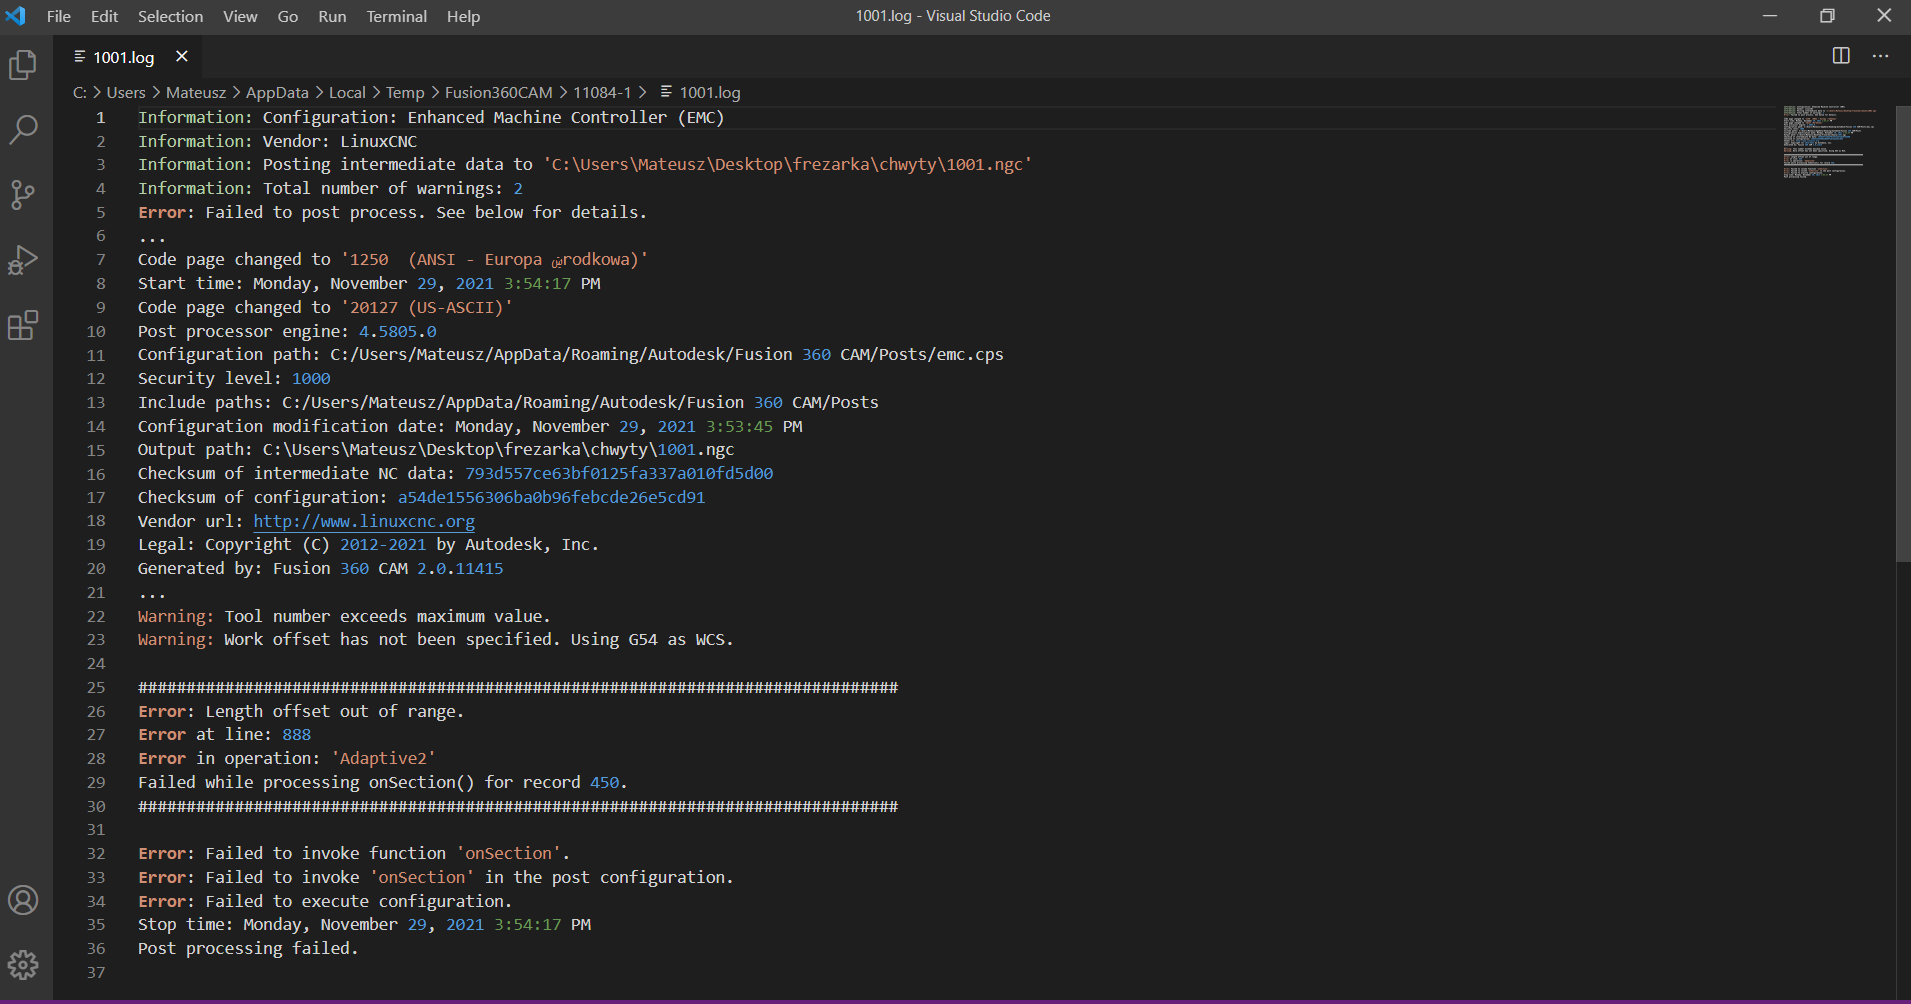Open the Selection menu
This screenshot has height=1004, width=1911.
170,16
